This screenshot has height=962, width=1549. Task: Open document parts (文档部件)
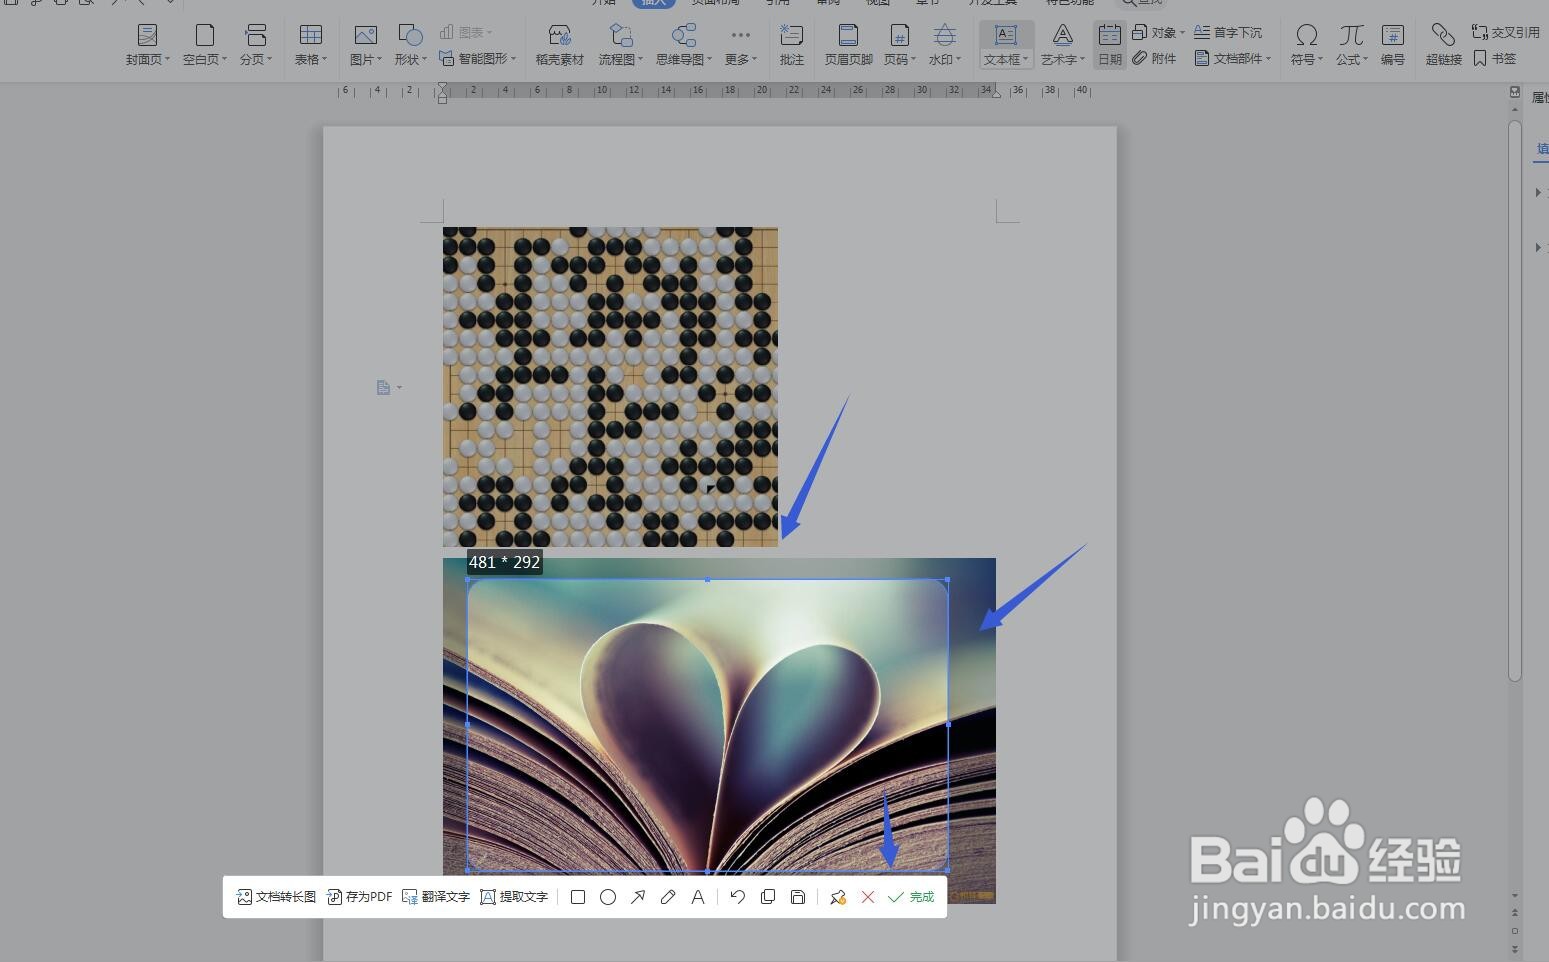tap(1232, 59)
